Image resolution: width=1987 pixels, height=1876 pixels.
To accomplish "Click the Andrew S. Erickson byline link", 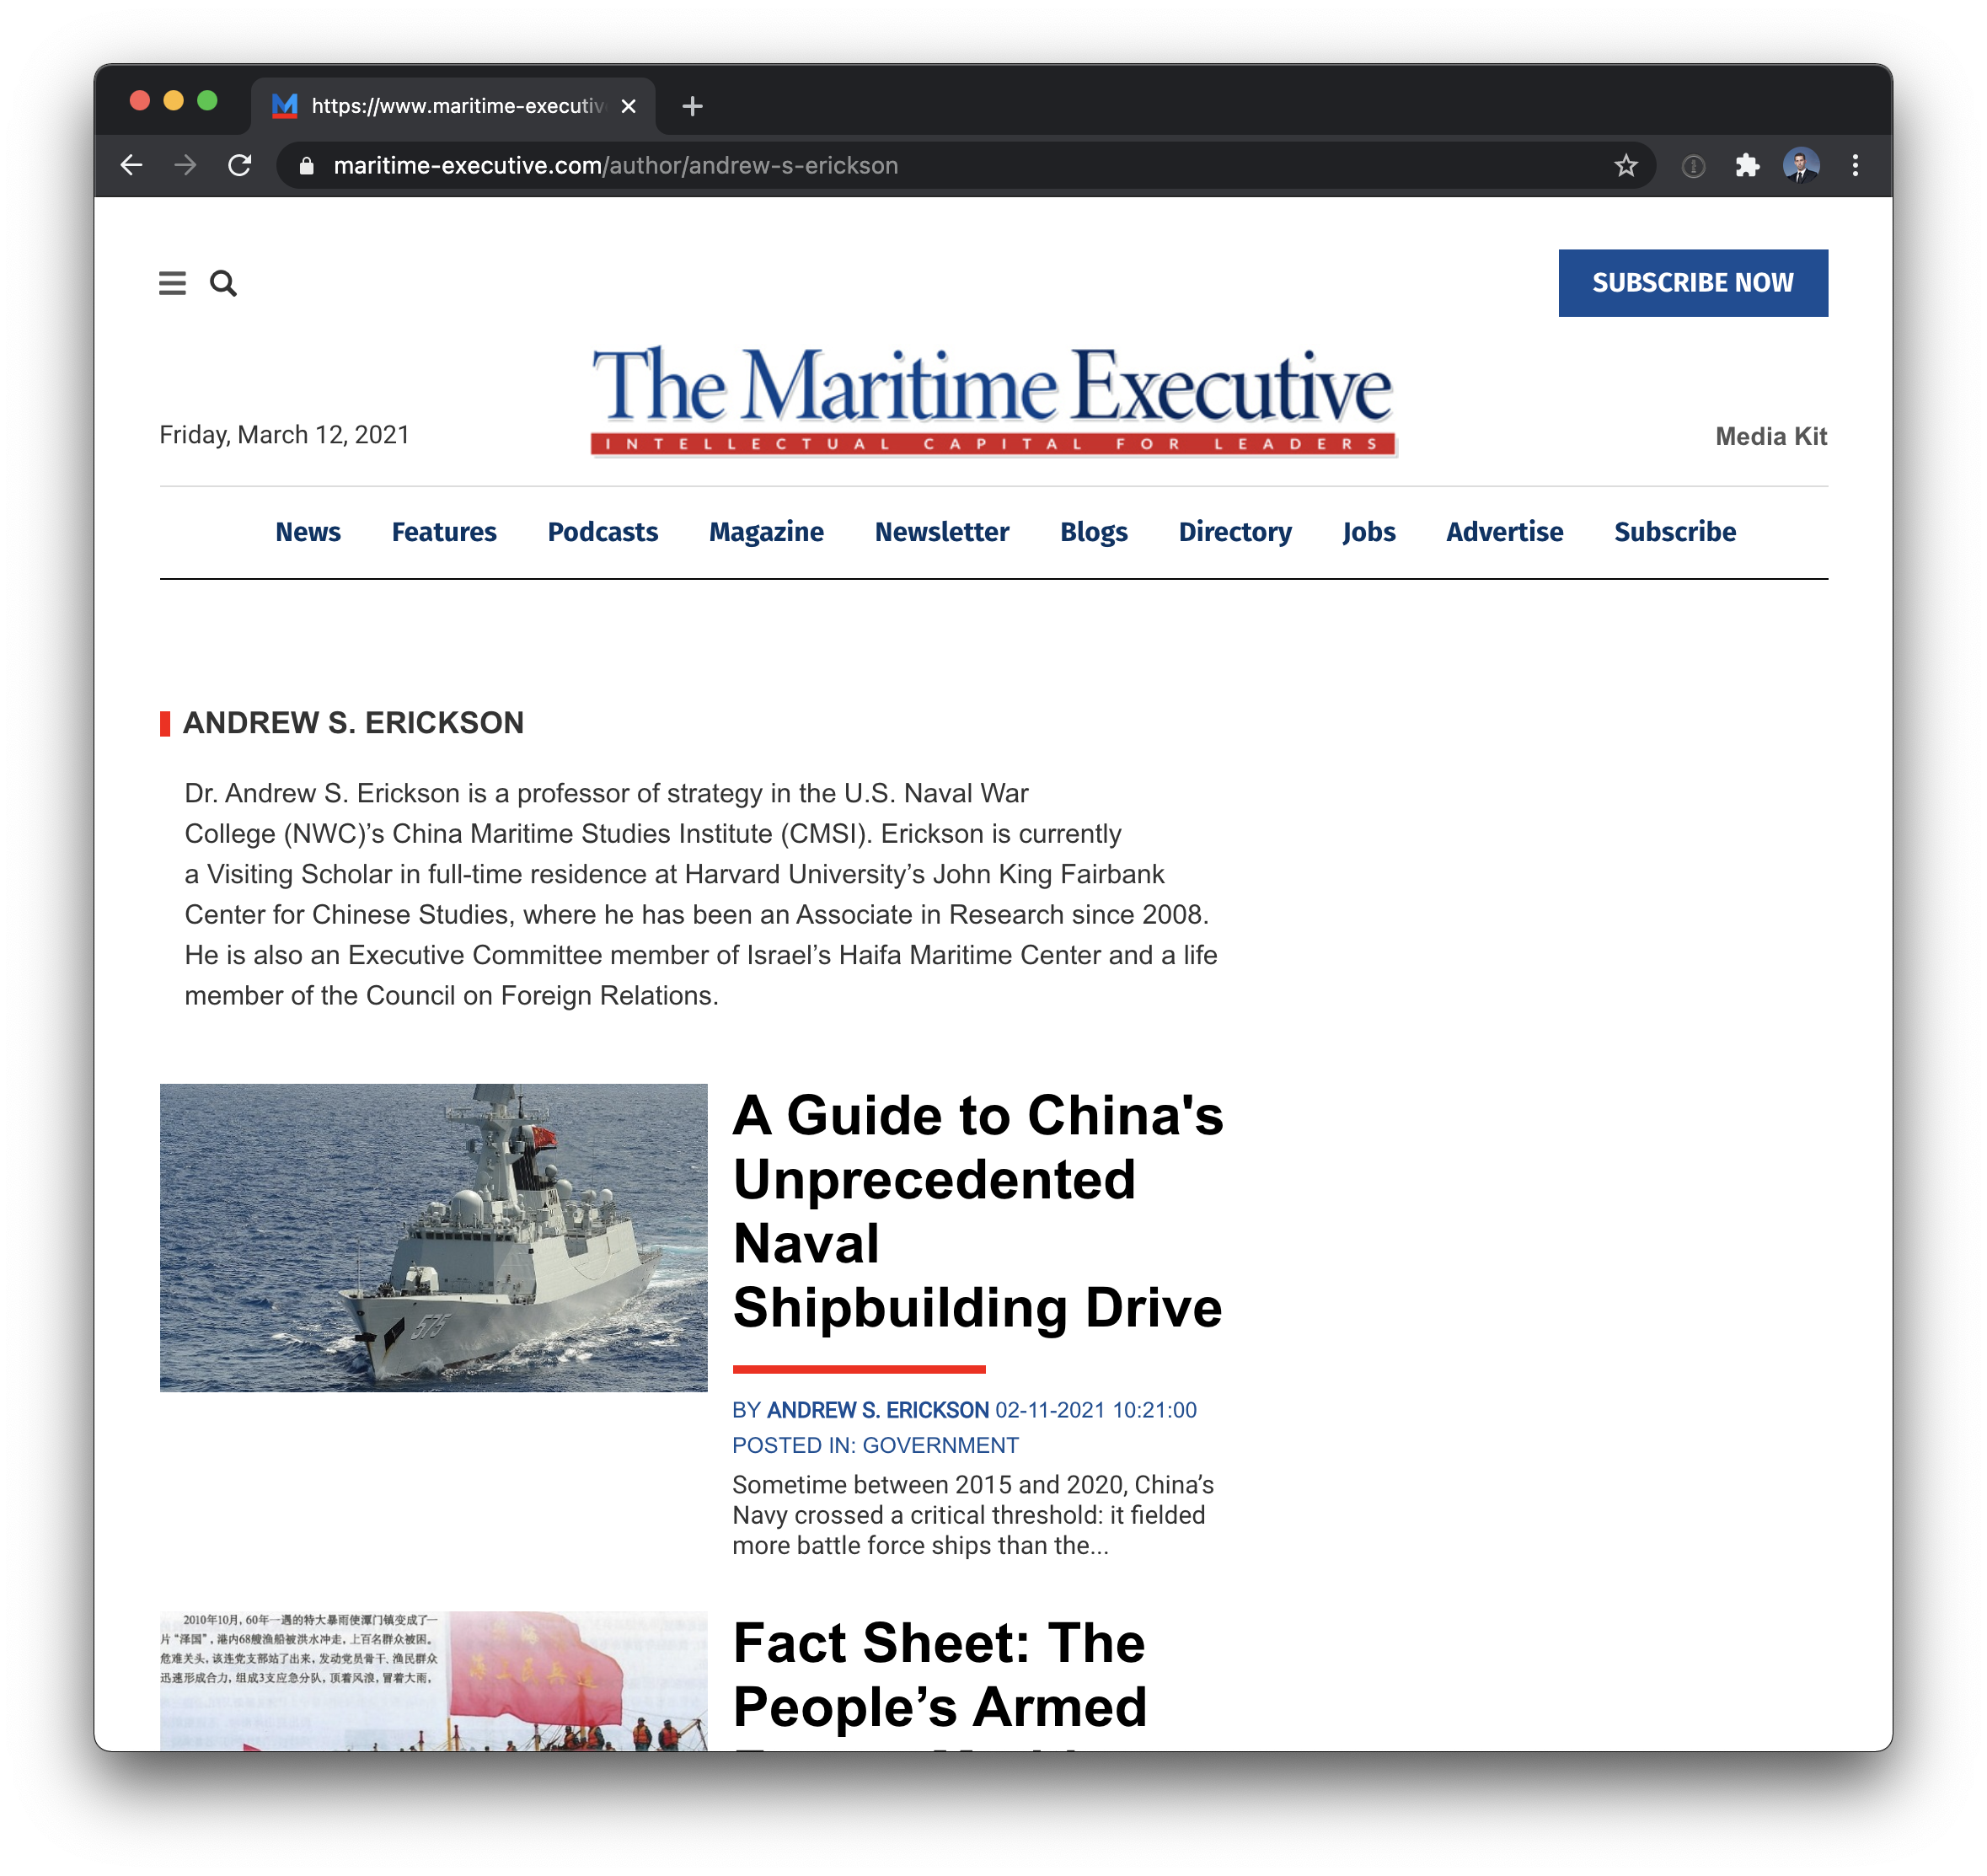I will tap(877, 1410).
